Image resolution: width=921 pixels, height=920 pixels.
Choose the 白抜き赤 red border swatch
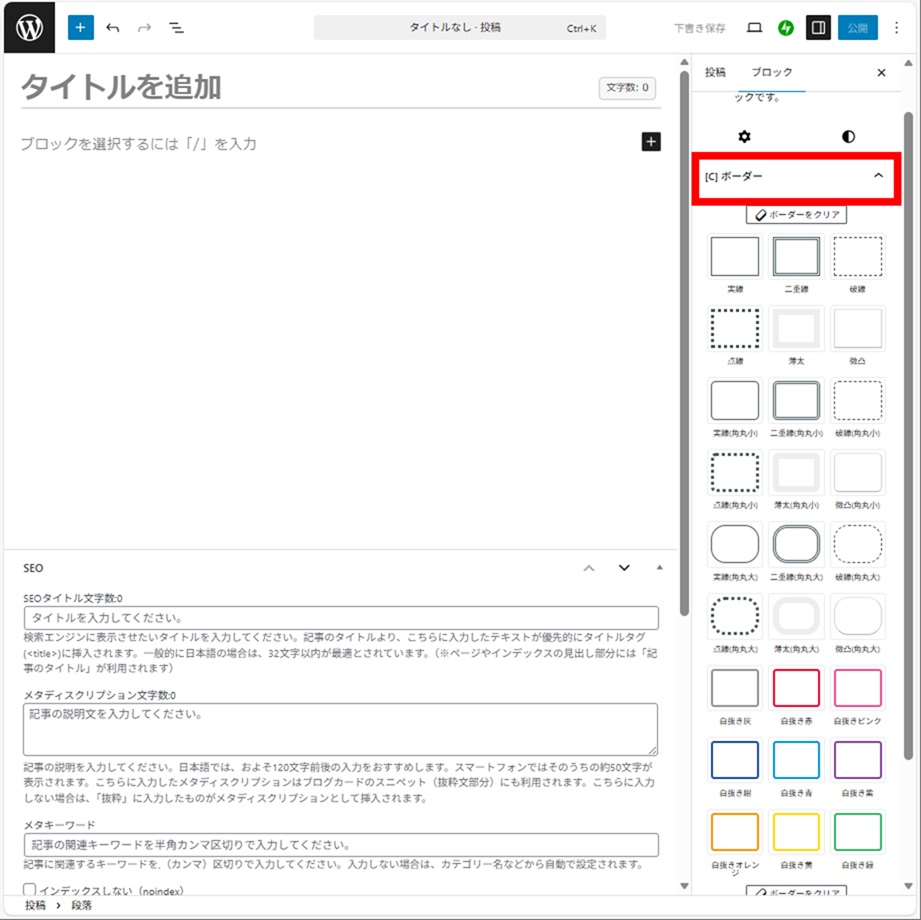point(796,689)
